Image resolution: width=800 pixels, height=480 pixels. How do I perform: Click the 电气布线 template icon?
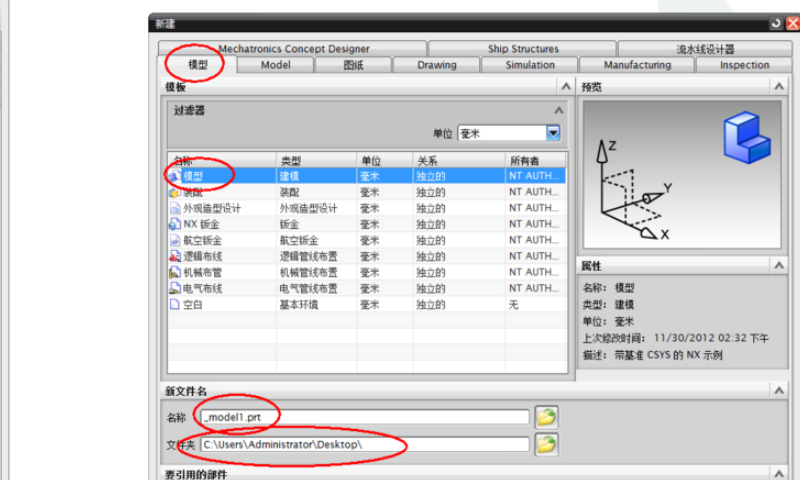tap(174, 288)
